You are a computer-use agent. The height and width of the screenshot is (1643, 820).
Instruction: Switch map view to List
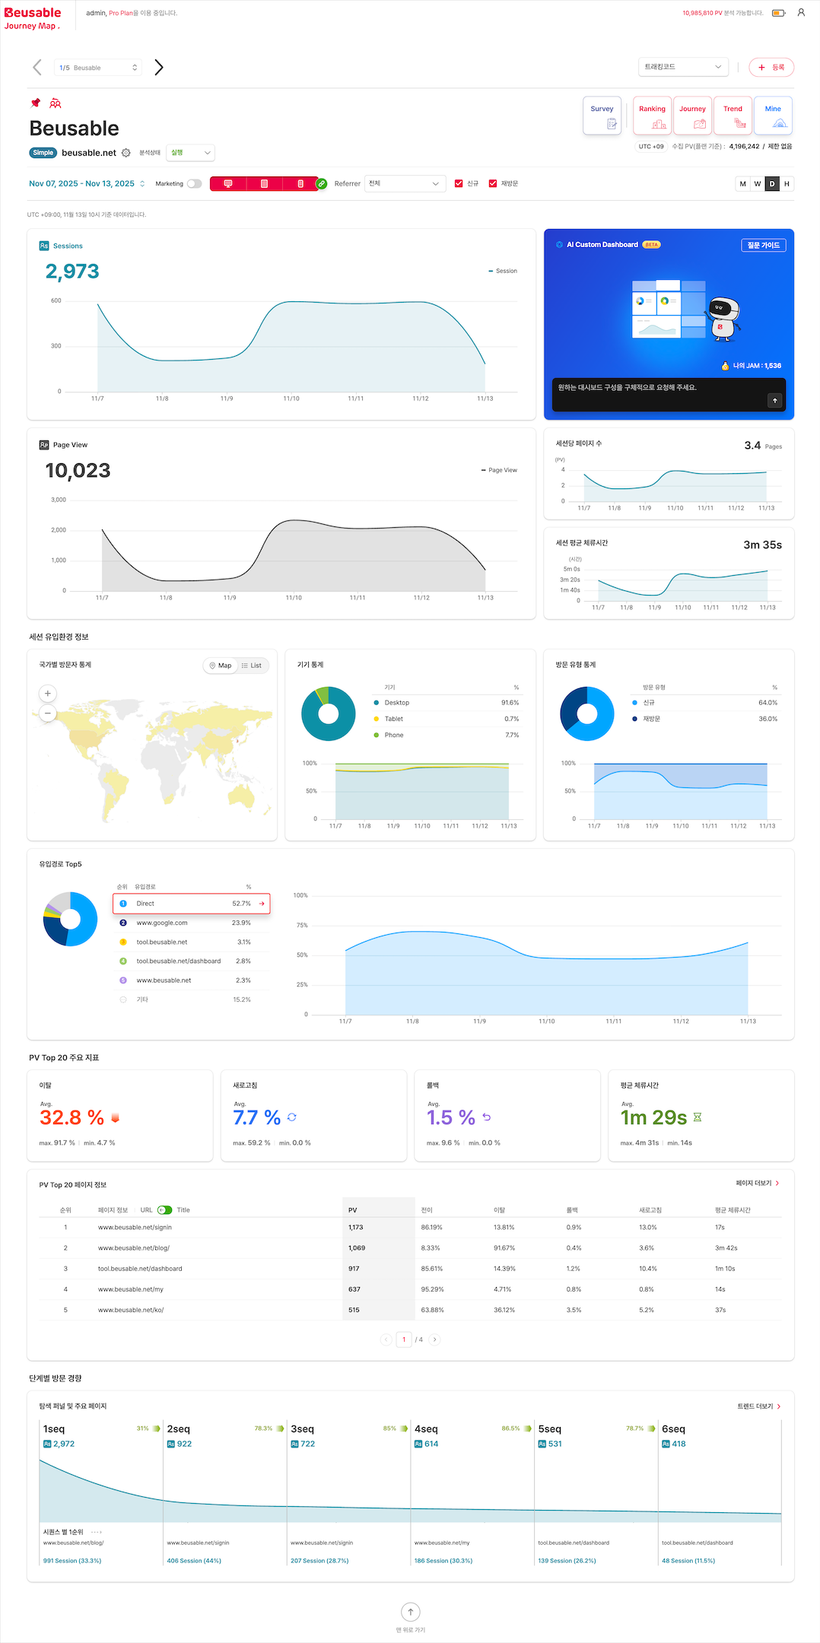pyautogui.click(x=252, y=666)
